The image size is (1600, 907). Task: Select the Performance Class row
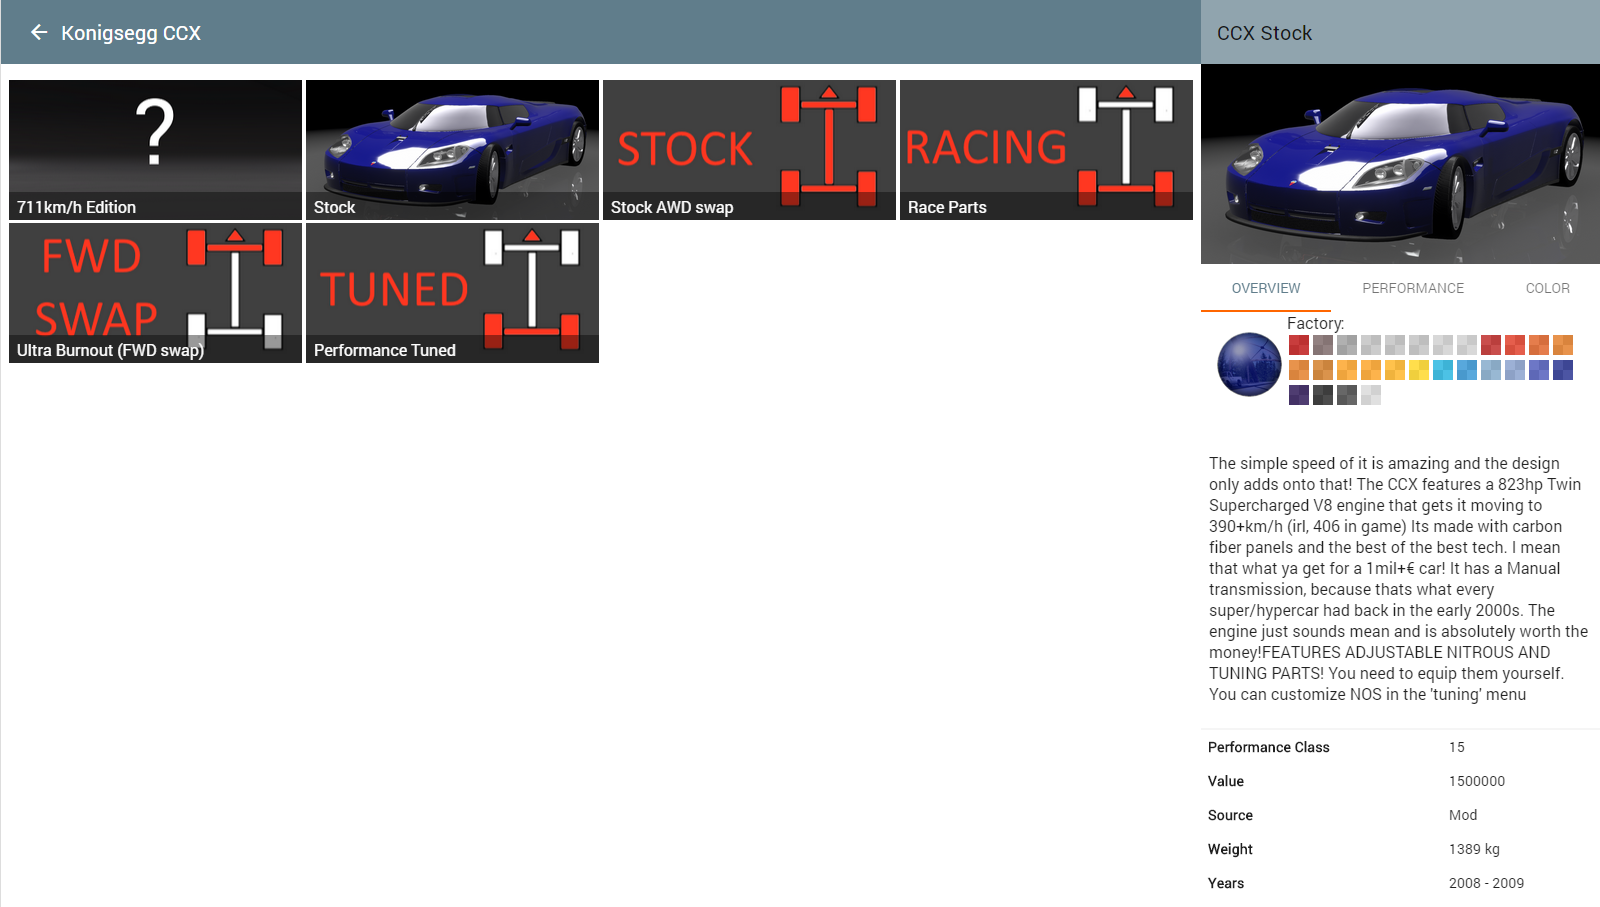pos(1400,747)
